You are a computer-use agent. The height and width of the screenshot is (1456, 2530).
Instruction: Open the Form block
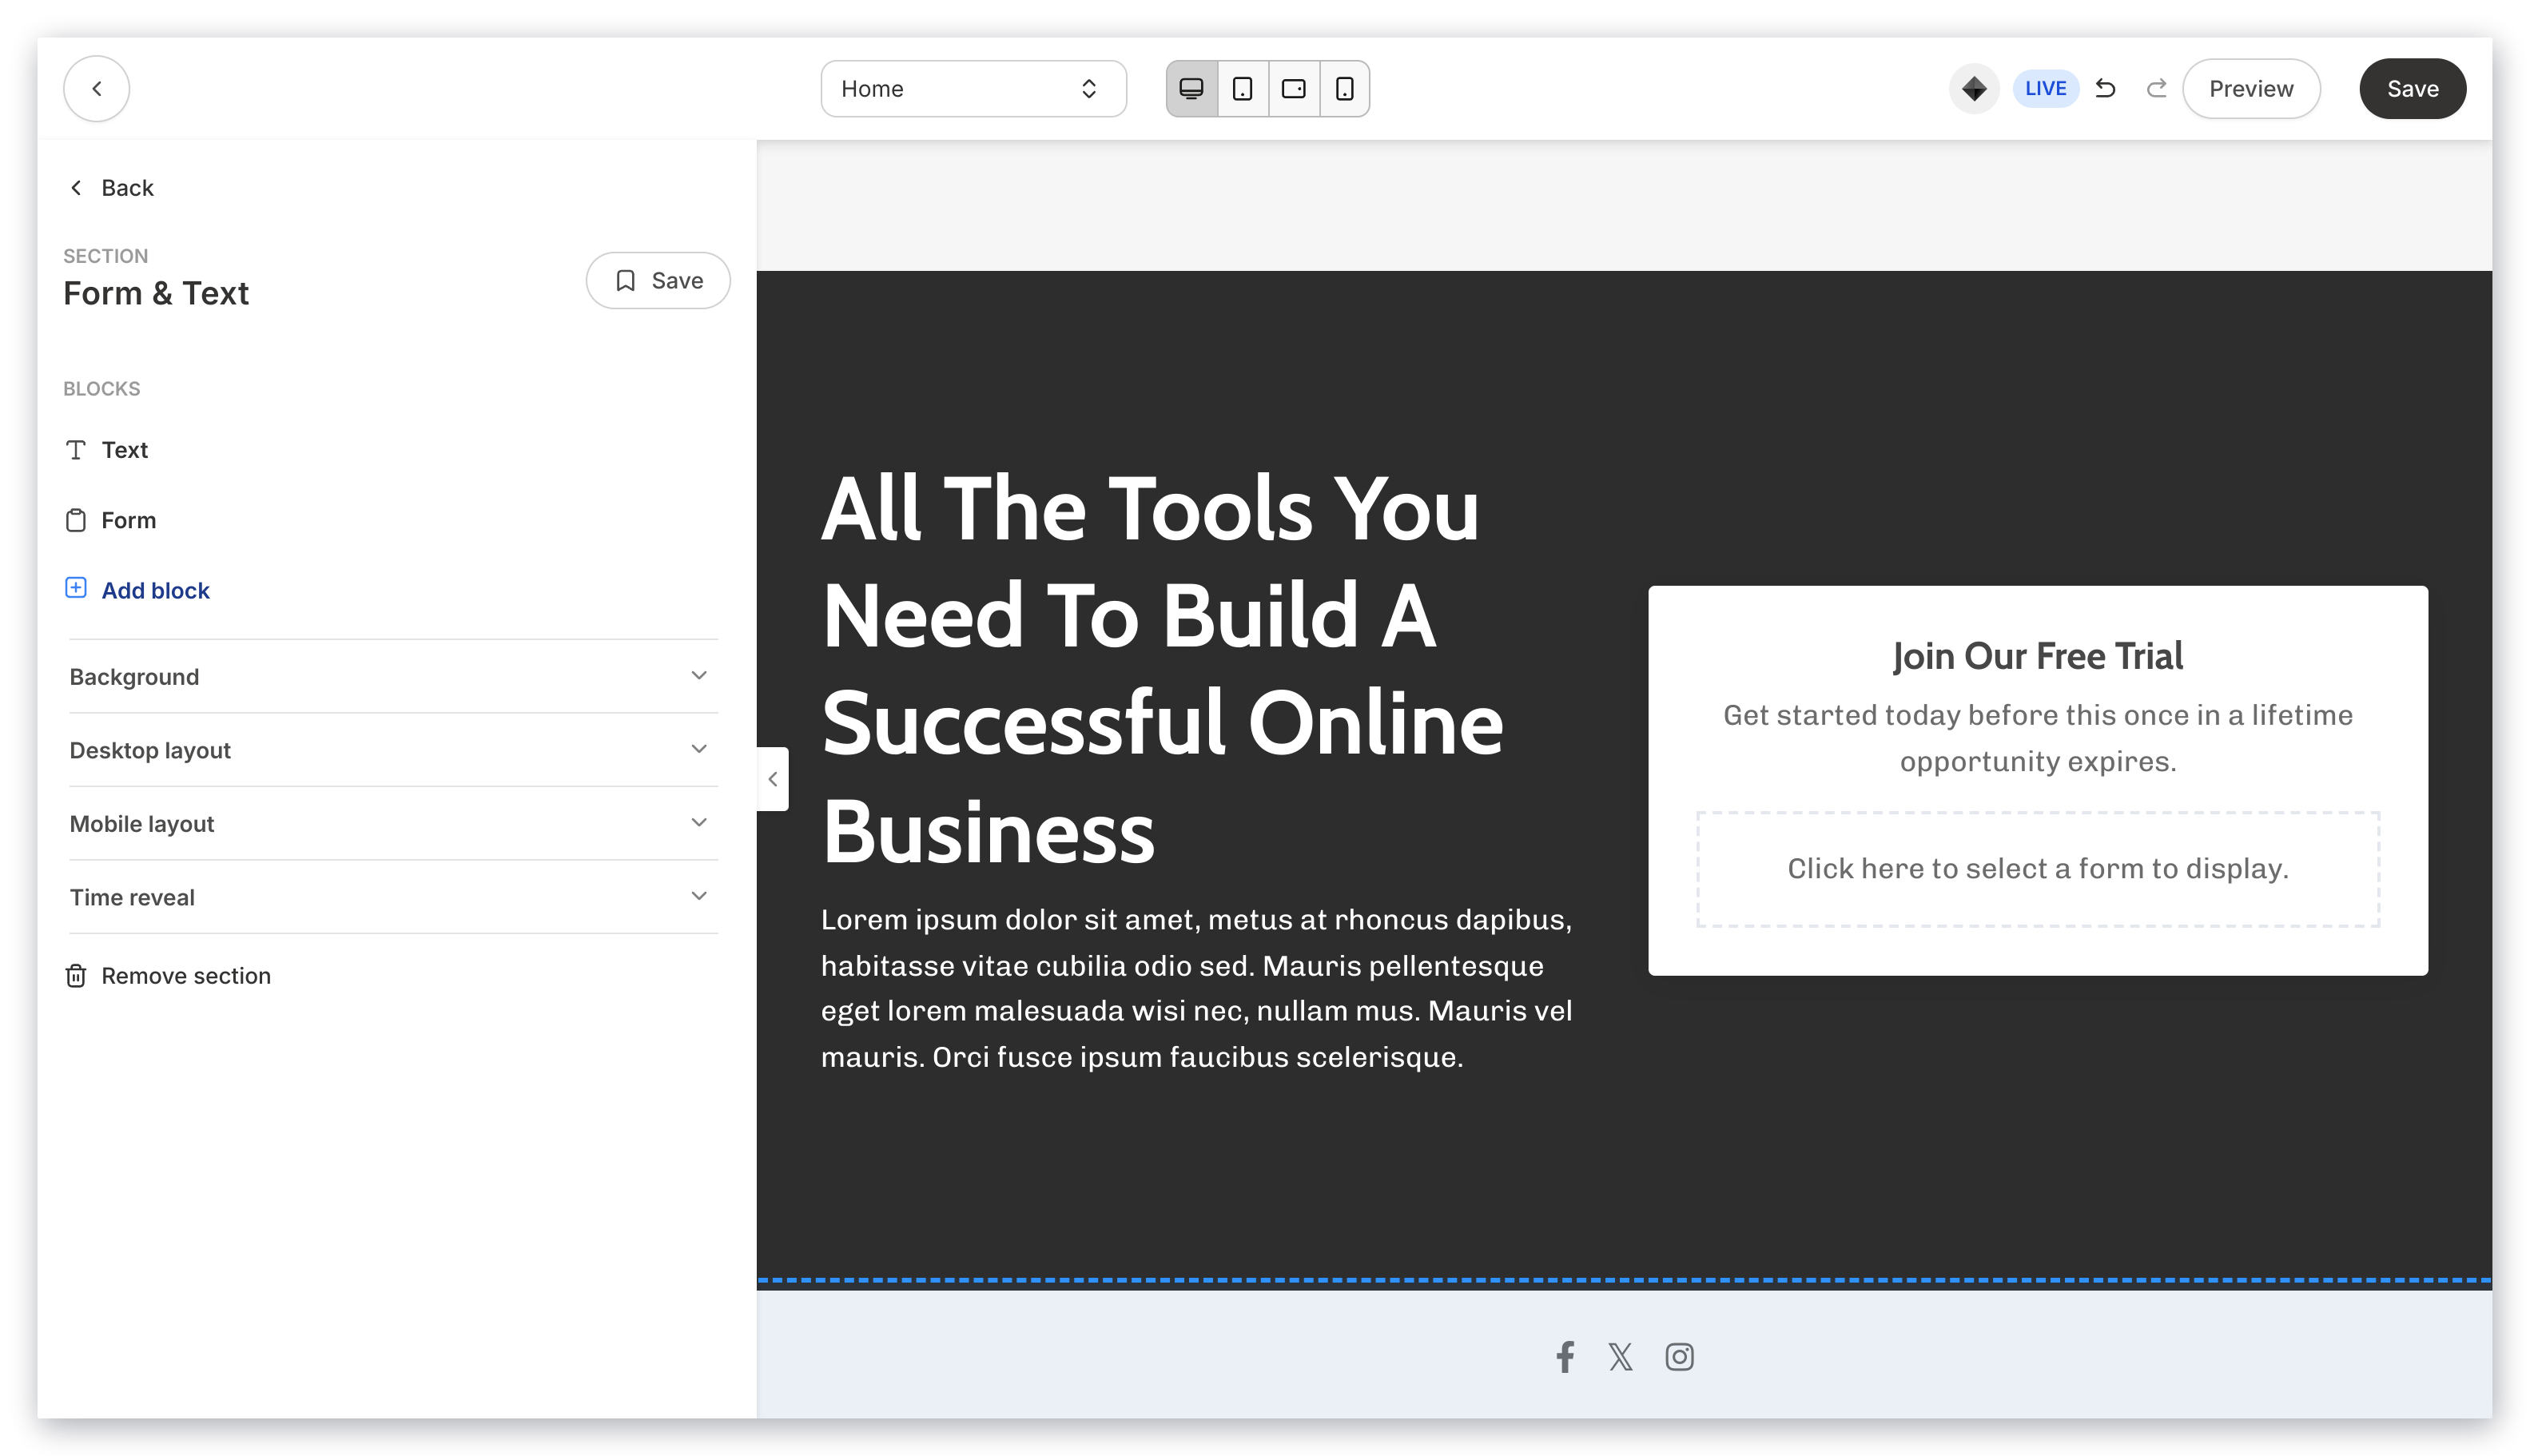[x=111, y=520]
